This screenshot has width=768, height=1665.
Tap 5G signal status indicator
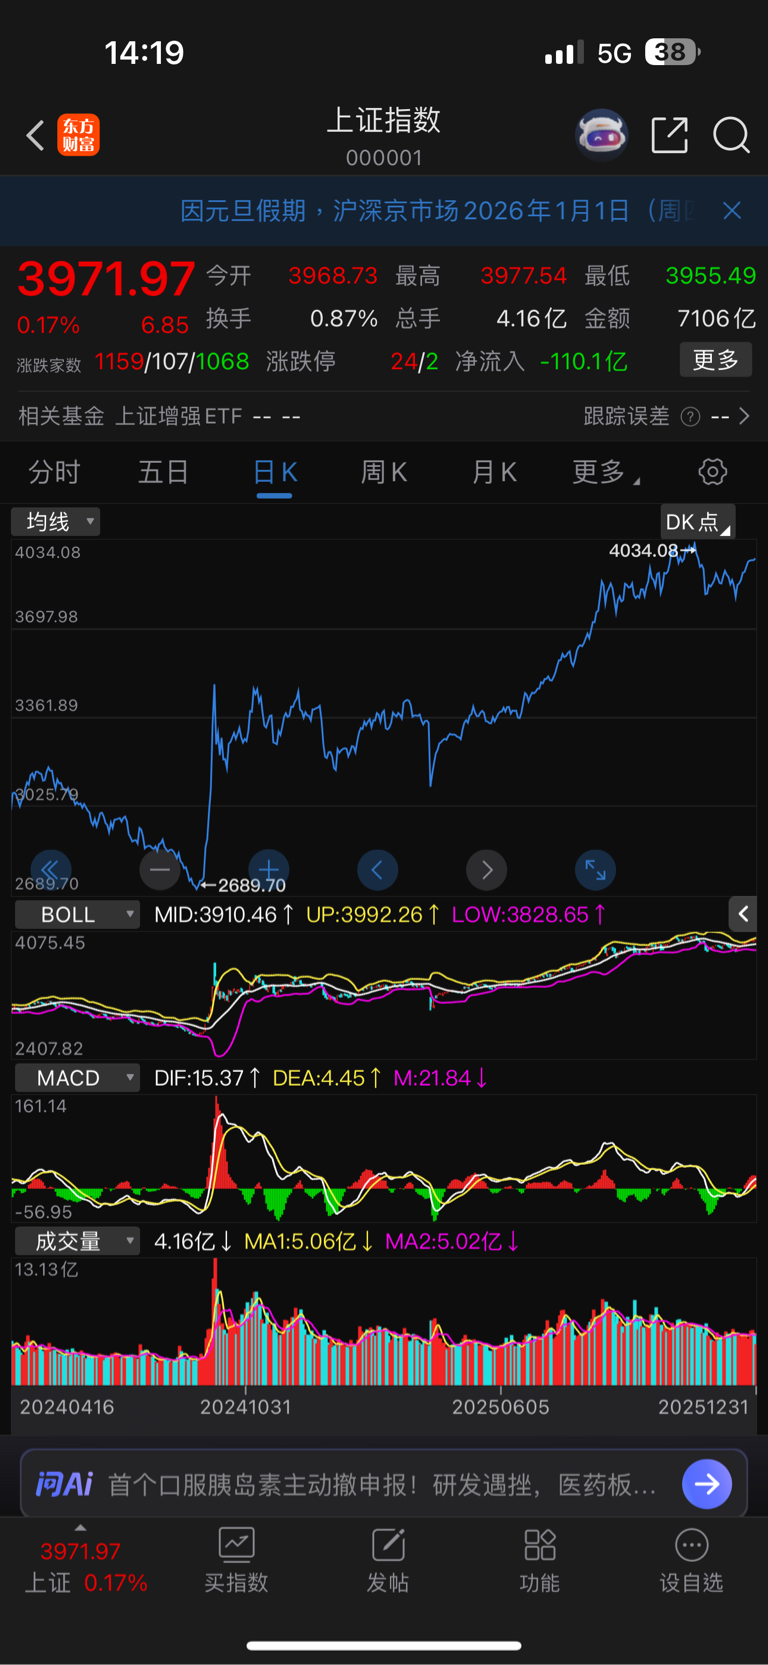(614, 53)
